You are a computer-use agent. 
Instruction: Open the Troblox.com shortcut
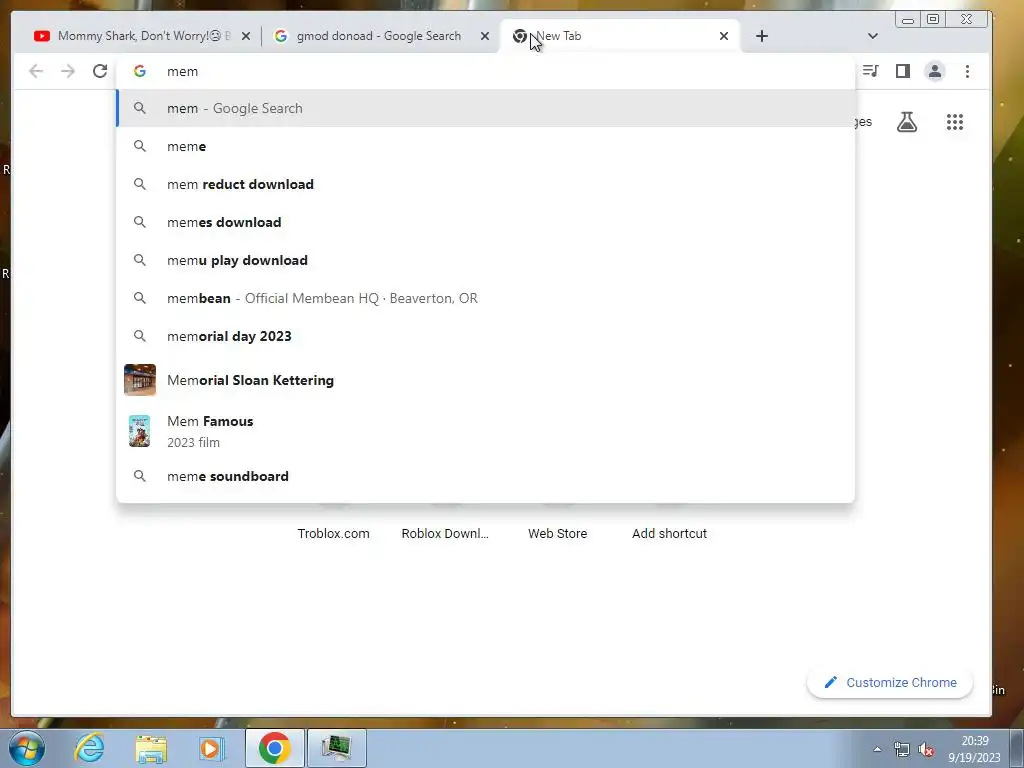pos(333,533)
